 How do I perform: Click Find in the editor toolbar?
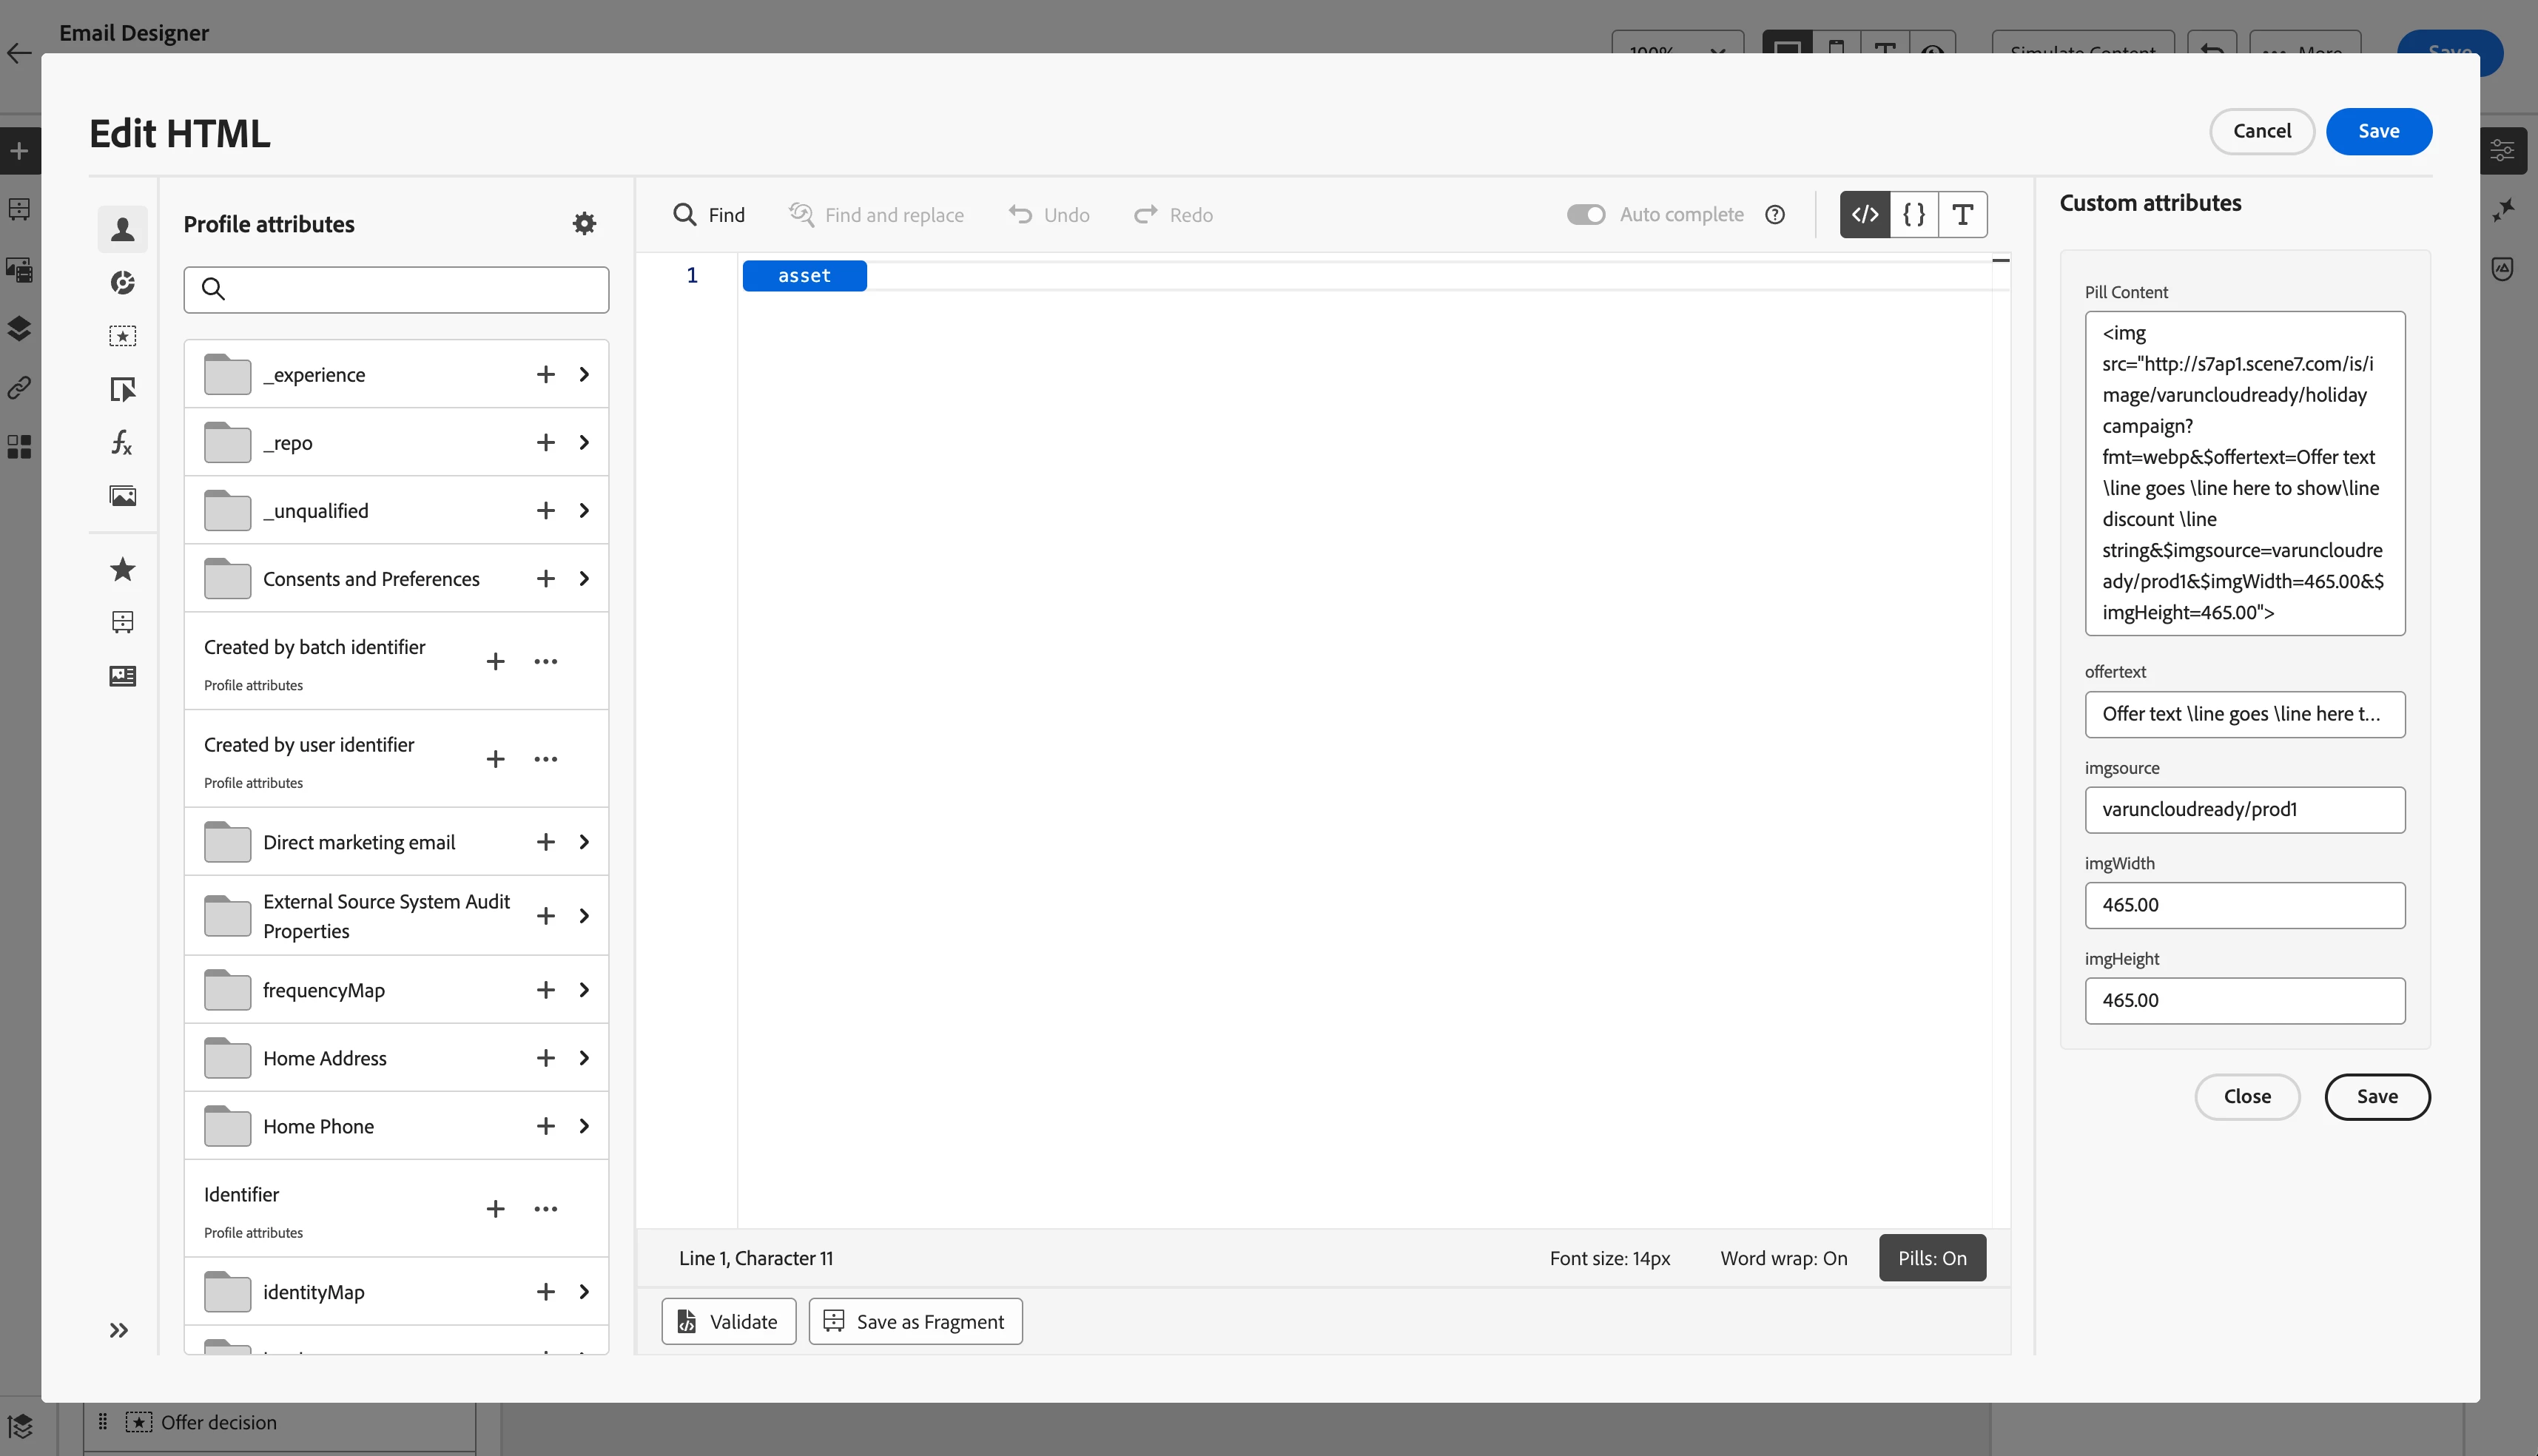709,214
